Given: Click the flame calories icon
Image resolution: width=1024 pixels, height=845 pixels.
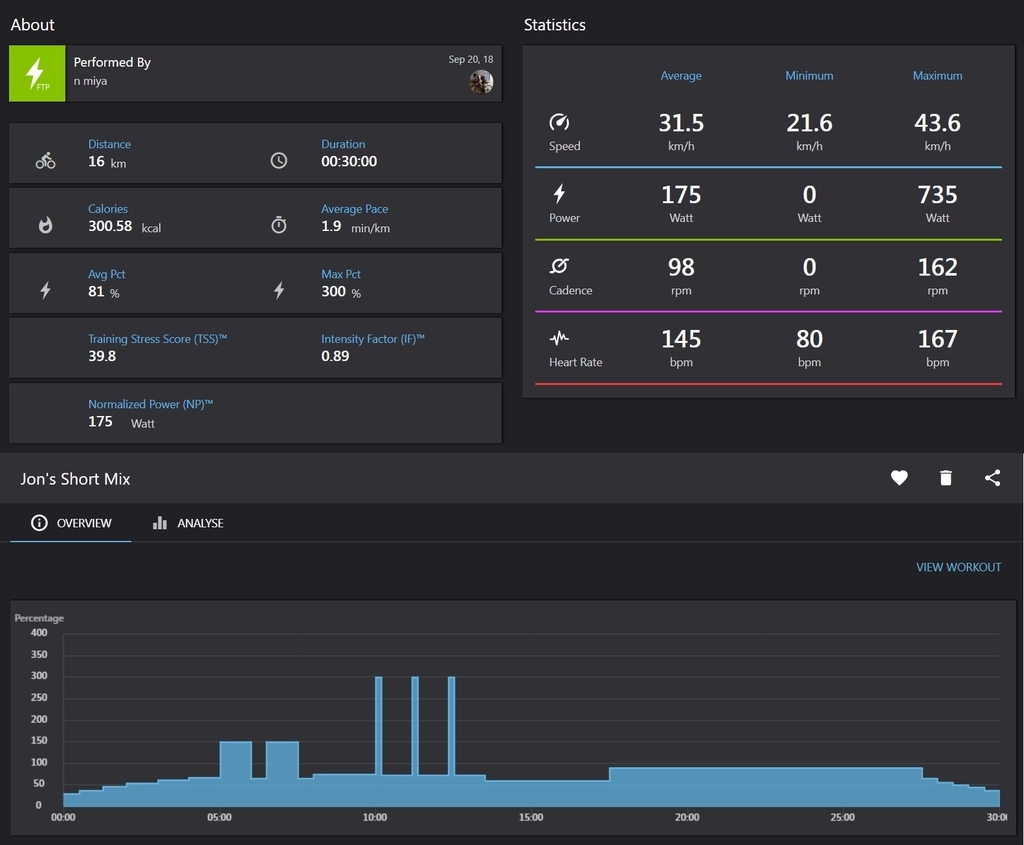Looking at the screenshot, I should (x=45, y=225).
